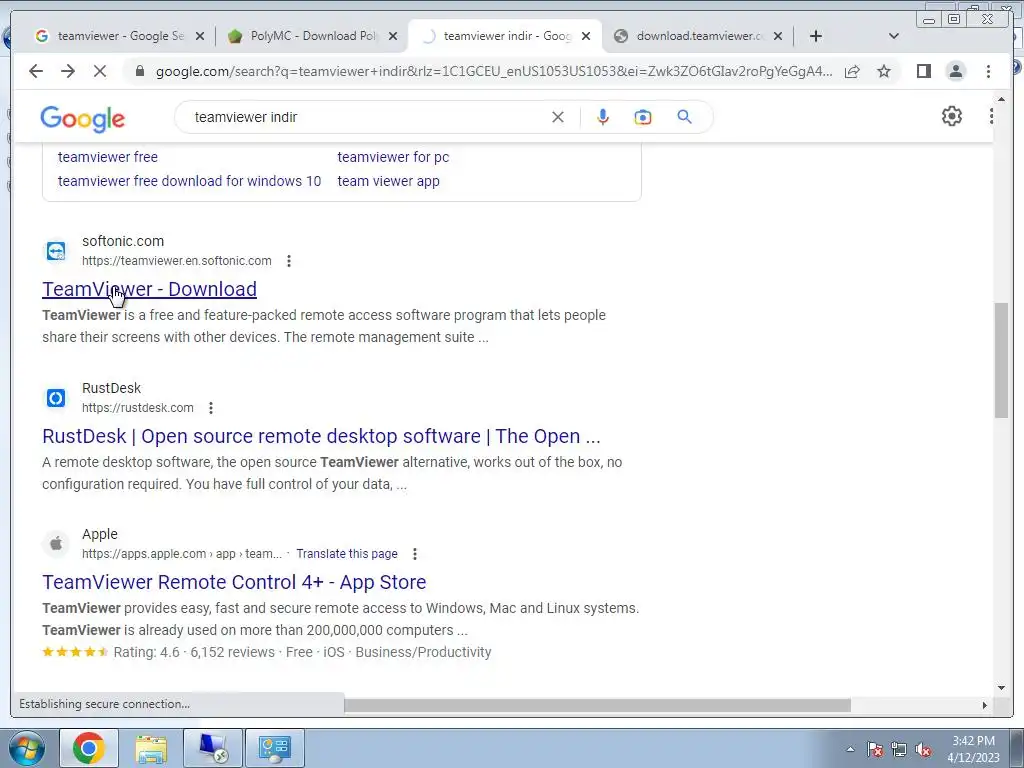Click the vertical scrollbar thumb
The image size is (1024, 768).
click(1001, 360)
